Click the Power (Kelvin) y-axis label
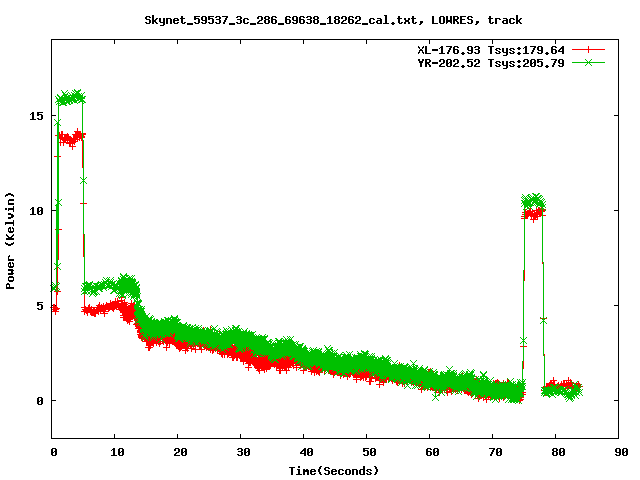 pos(10,241)
